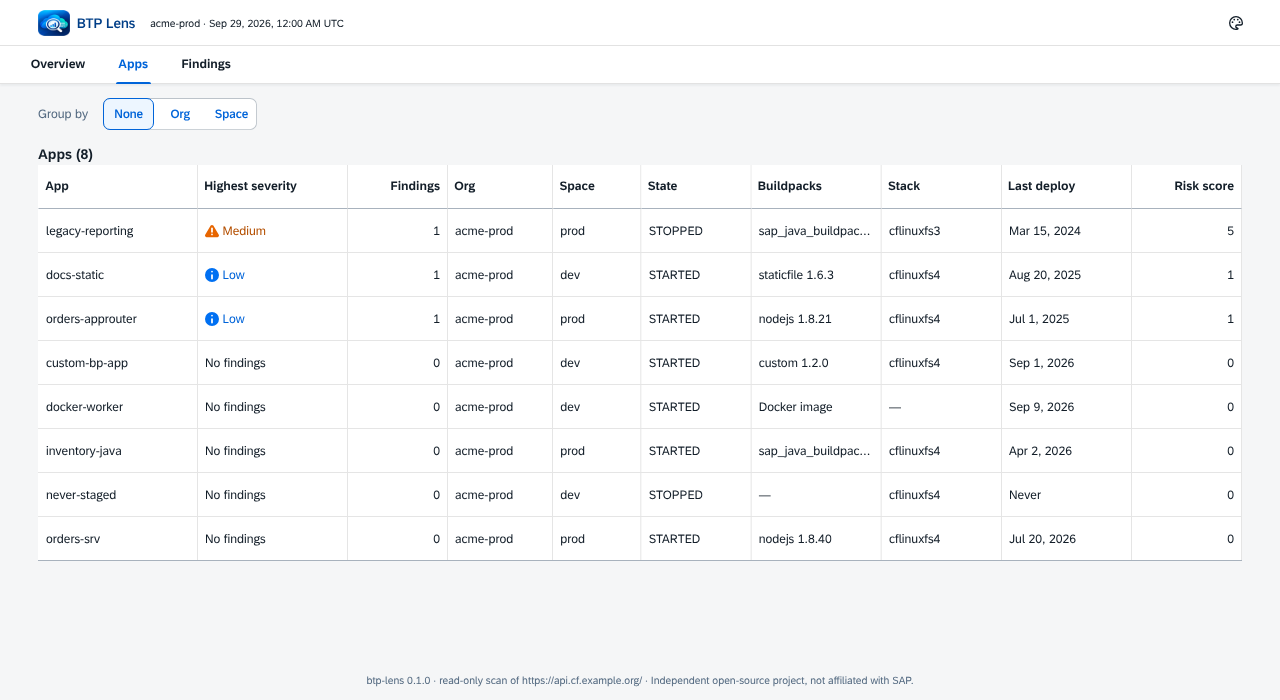Click the nodejs 1.8.40 buildpack cell

(795, 539)
